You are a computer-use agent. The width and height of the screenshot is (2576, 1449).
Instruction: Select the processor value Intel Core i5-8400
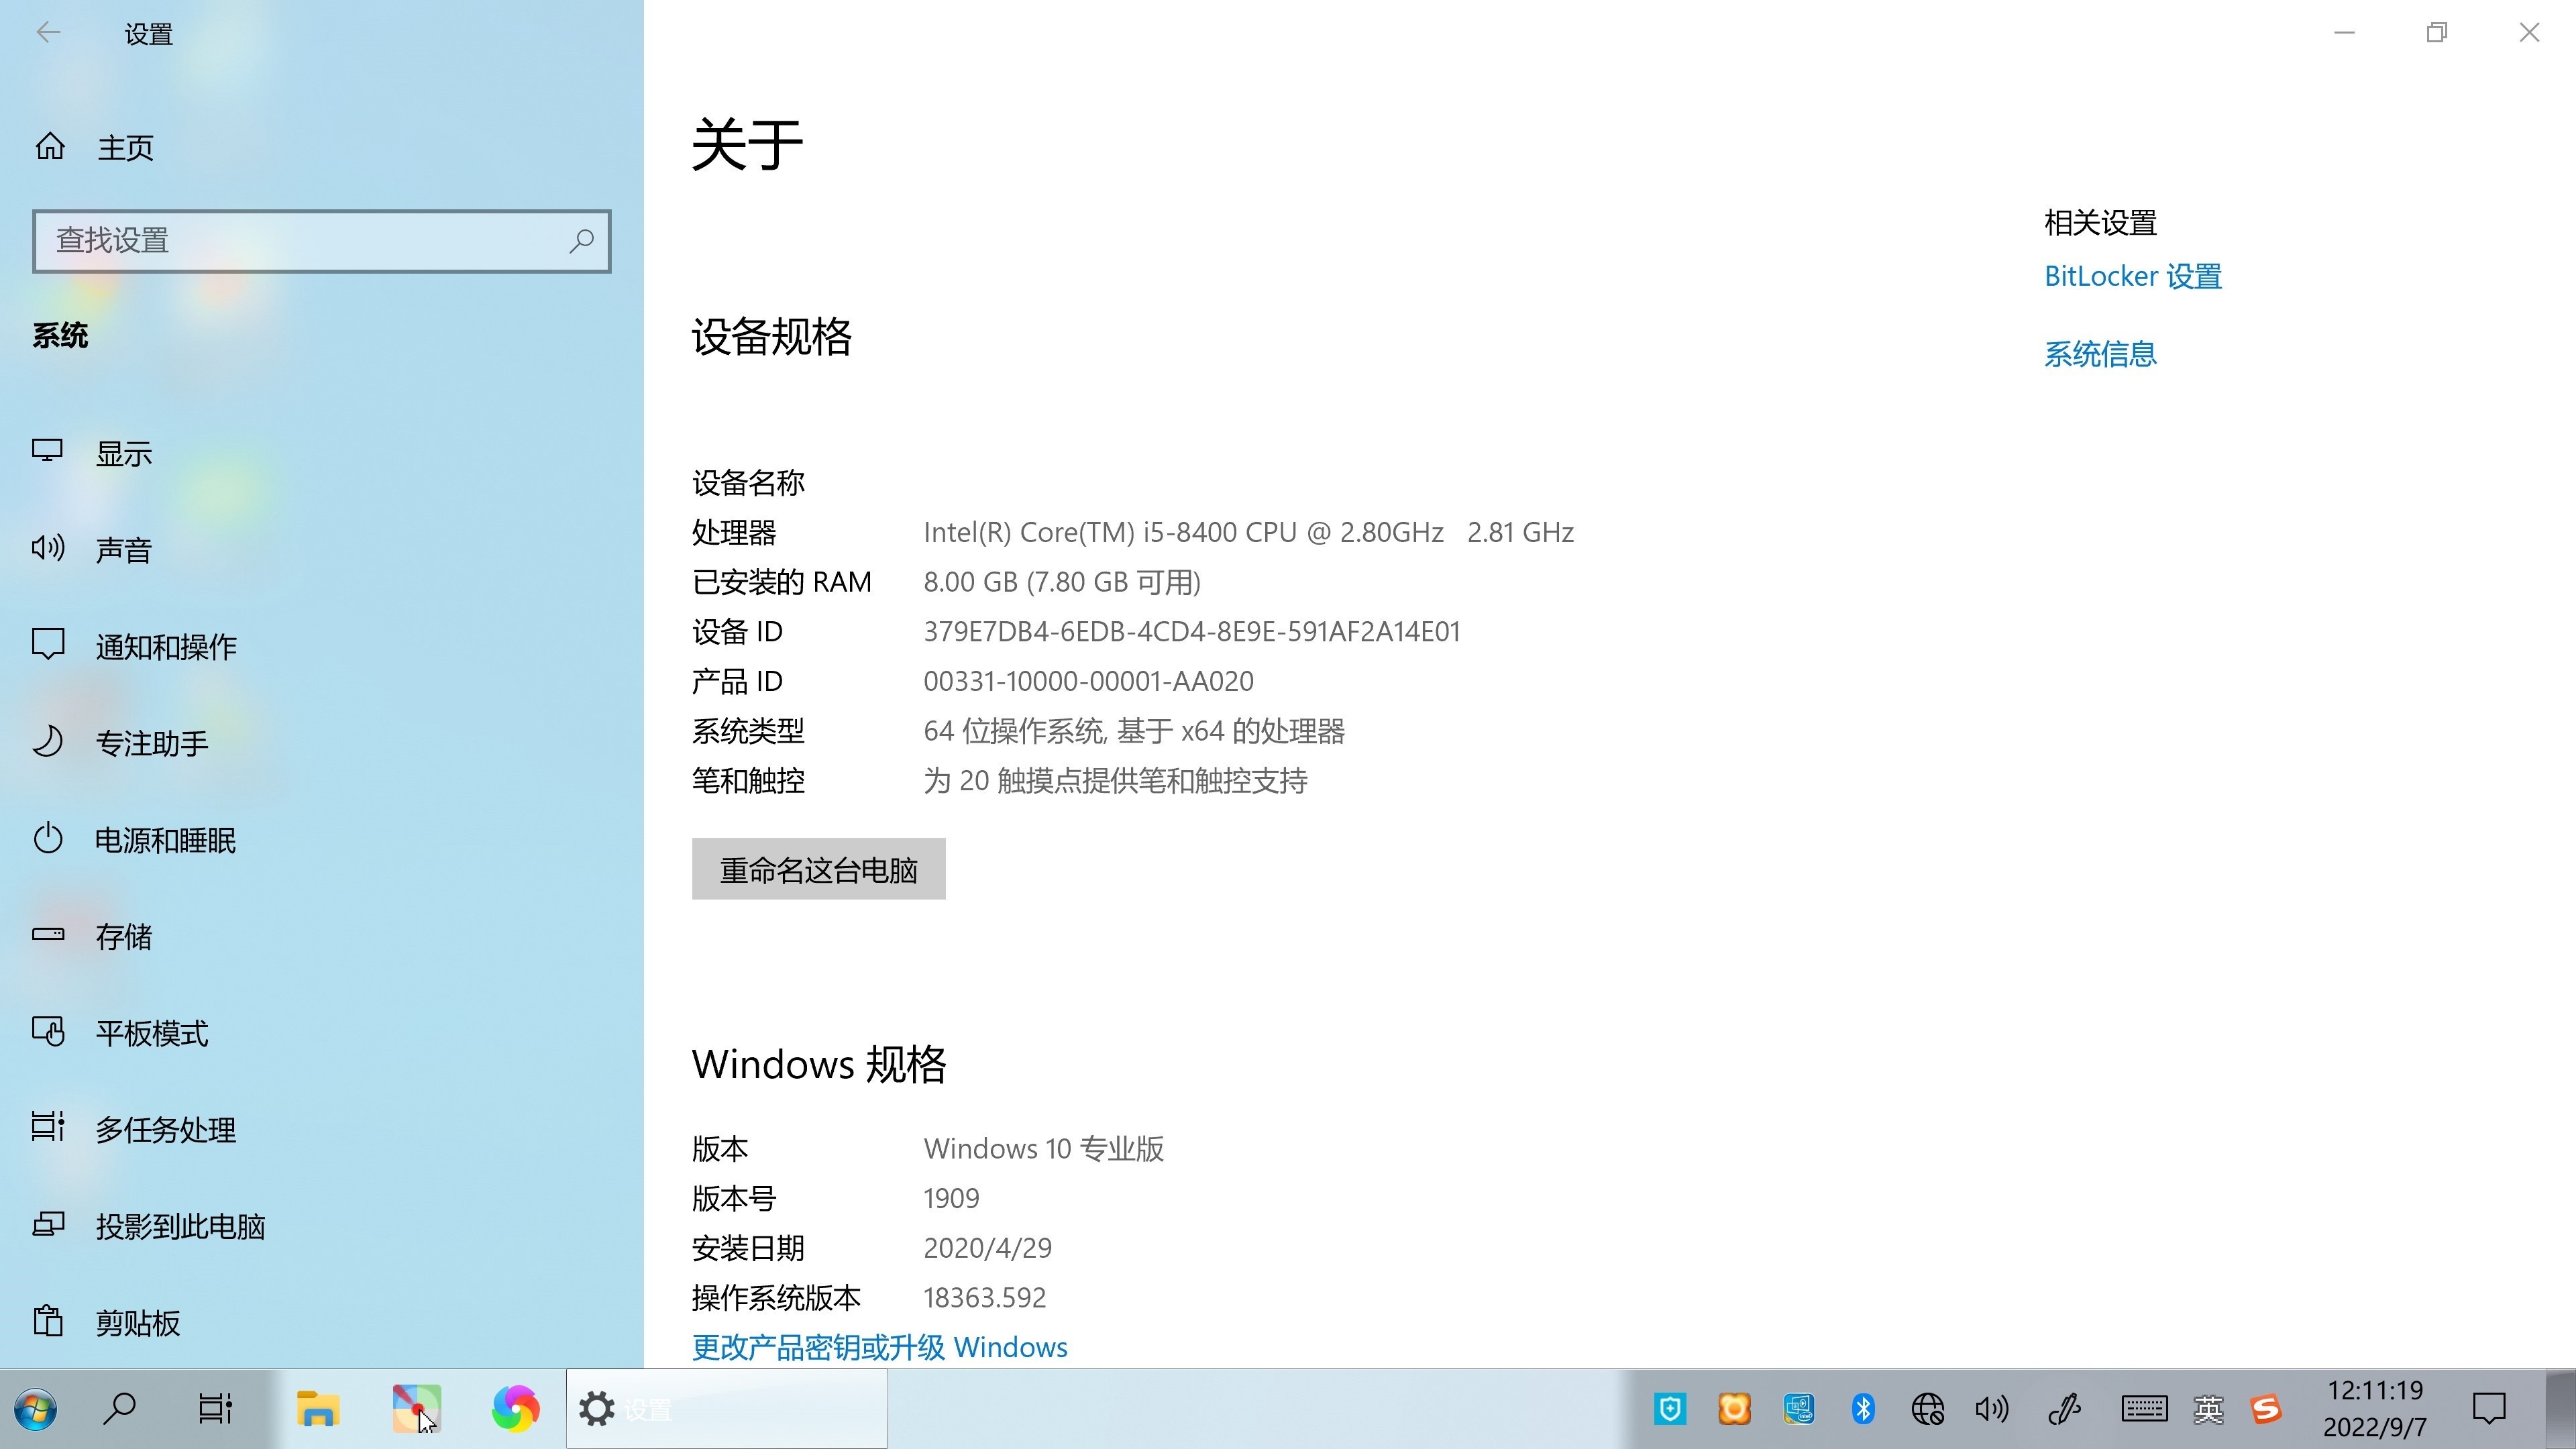click(x=1248, y=532)
